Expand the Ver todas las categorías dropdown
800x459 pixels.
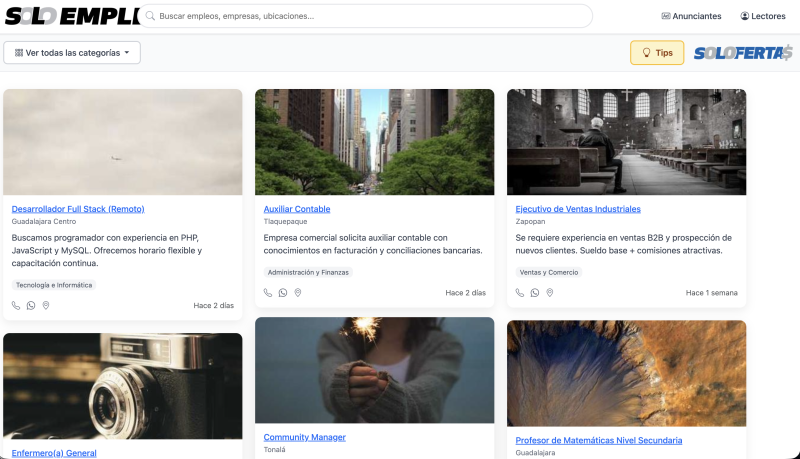tap(72, 53)
